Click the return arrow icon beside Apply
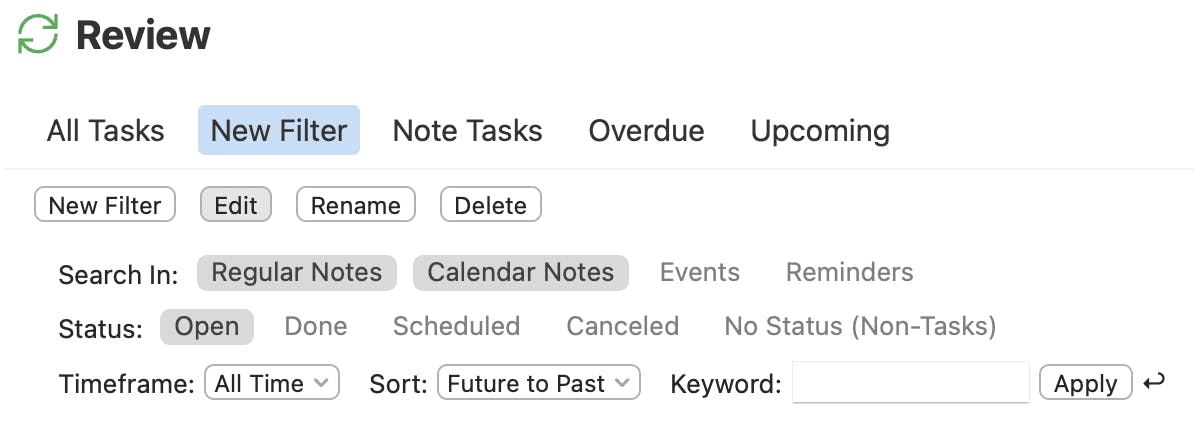The image size is (1194, 422). 1154,382
